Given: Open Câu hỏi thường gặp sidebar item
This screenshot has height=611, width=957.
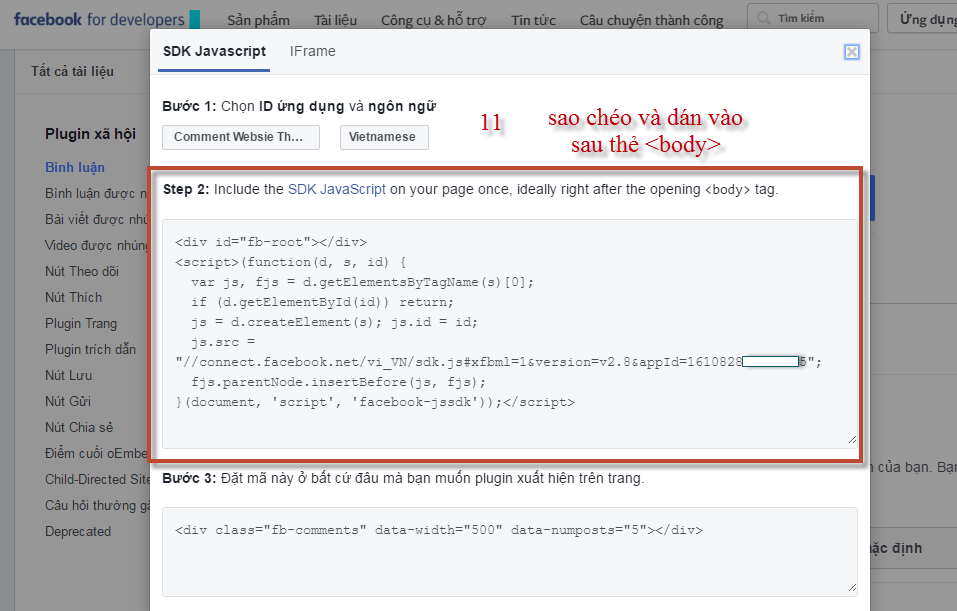Looking at the screenshot, I should (96, 505).
